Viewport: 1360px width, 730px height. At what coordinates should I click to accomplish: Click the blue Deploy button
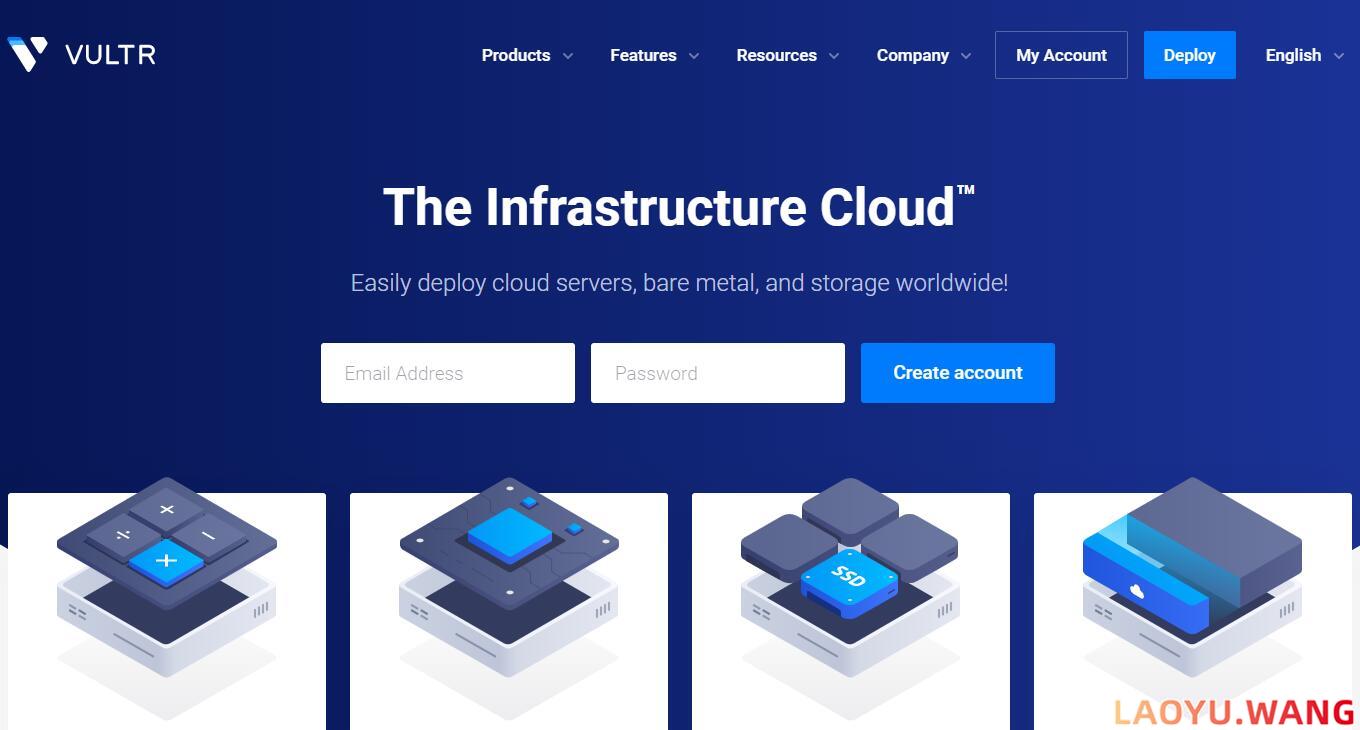(x=1190, y=55)
